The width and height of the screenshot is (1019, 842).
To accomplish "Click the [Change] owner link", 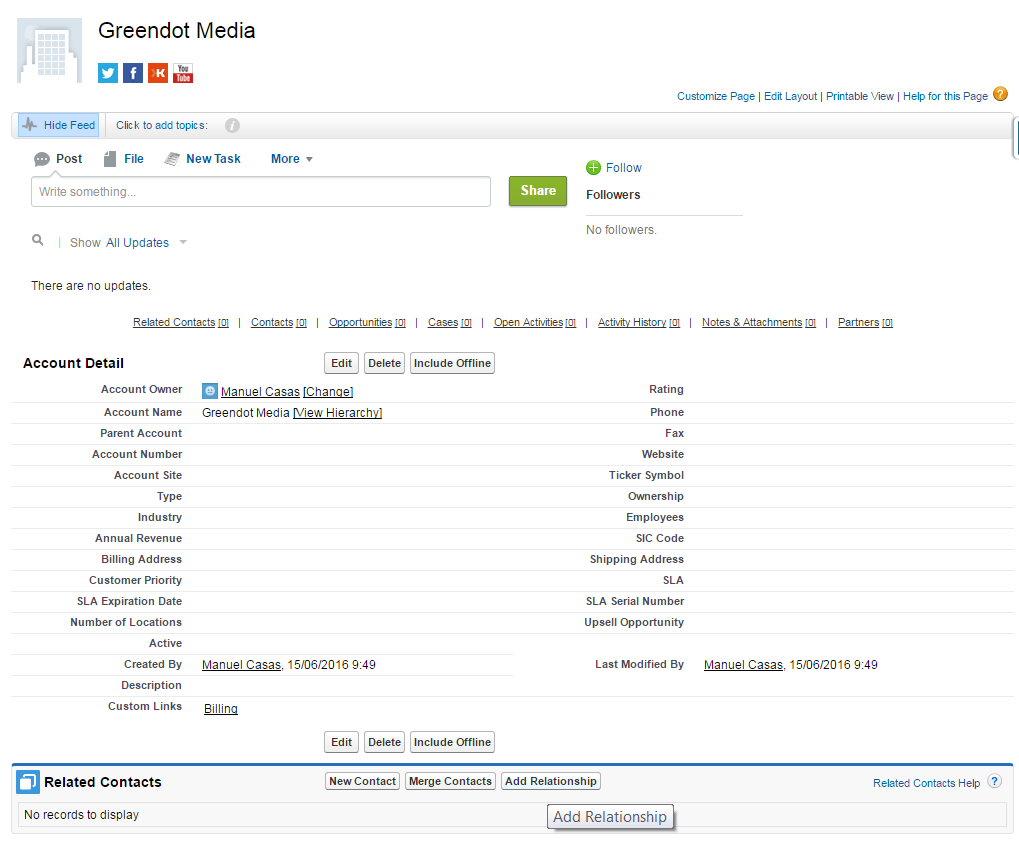I will [328, 392].
